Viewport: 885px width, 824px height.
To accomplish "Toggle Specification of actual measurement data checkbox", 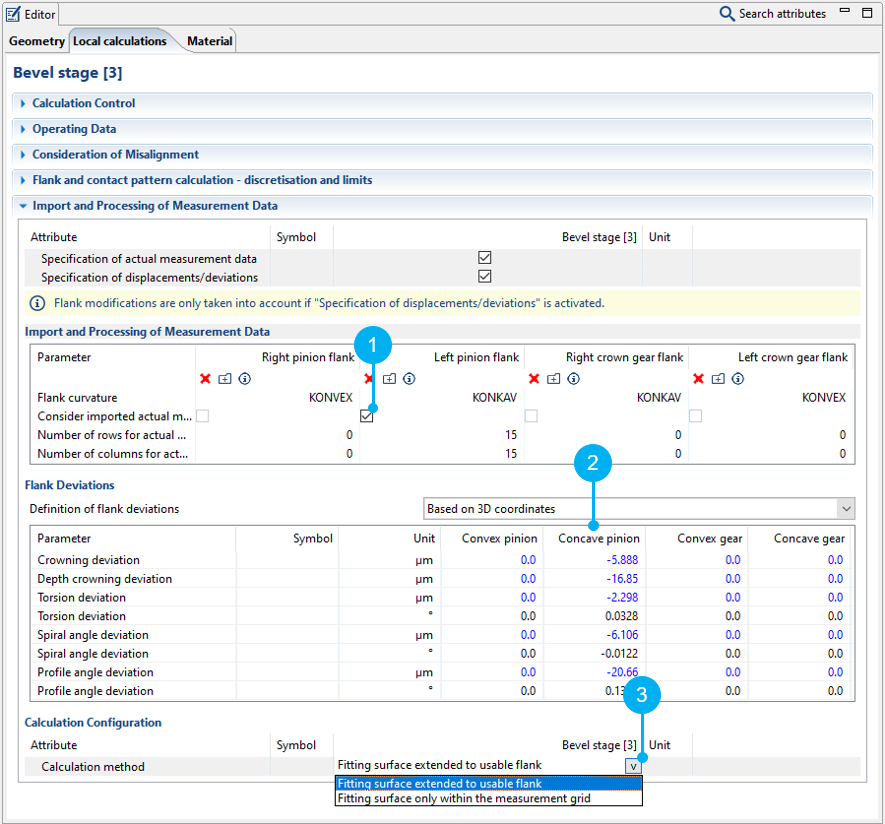I will click(x=485, y=258).
